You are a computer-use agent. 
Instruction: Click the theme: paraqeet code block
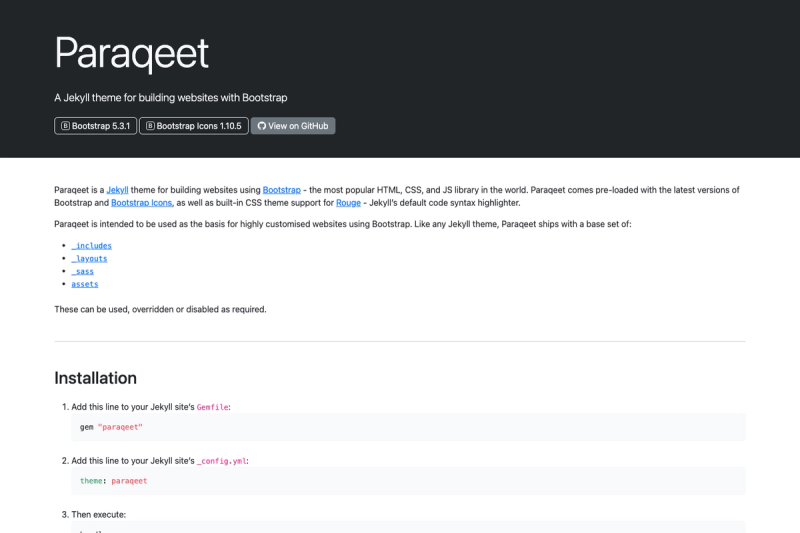(408, 481)
